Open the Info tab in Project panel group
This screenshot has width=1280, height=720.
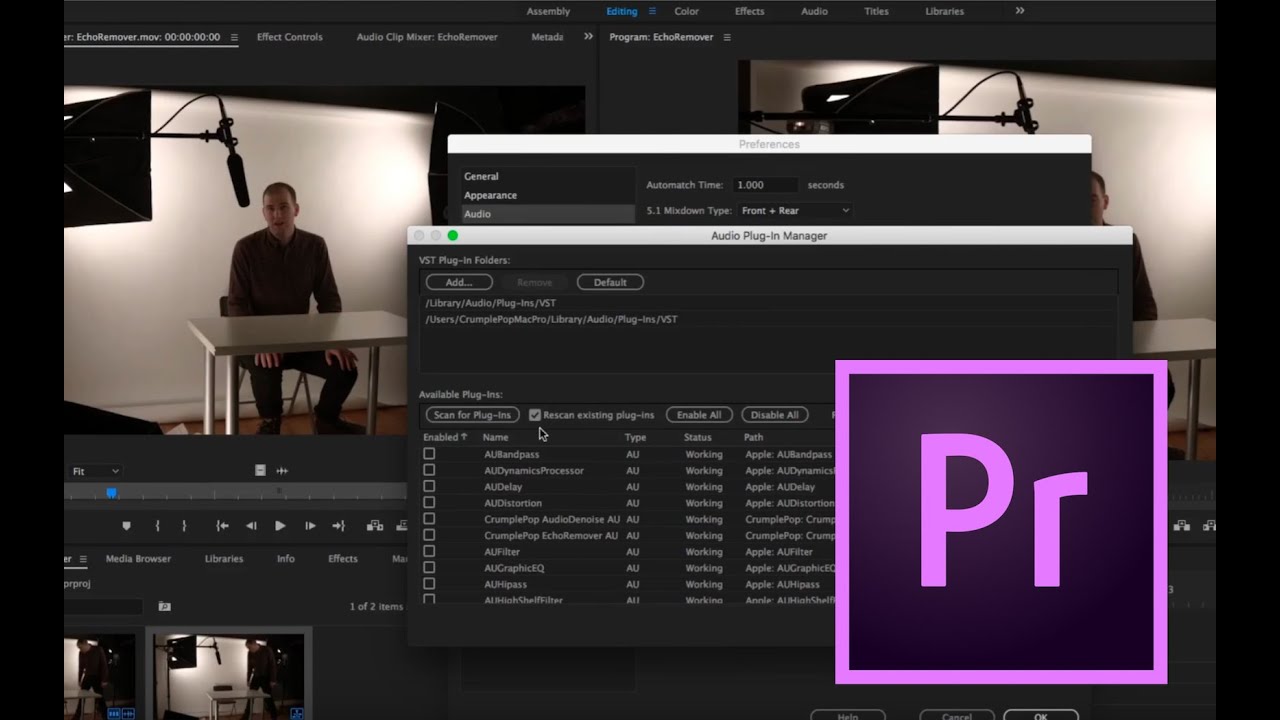[x=286, y=559]
